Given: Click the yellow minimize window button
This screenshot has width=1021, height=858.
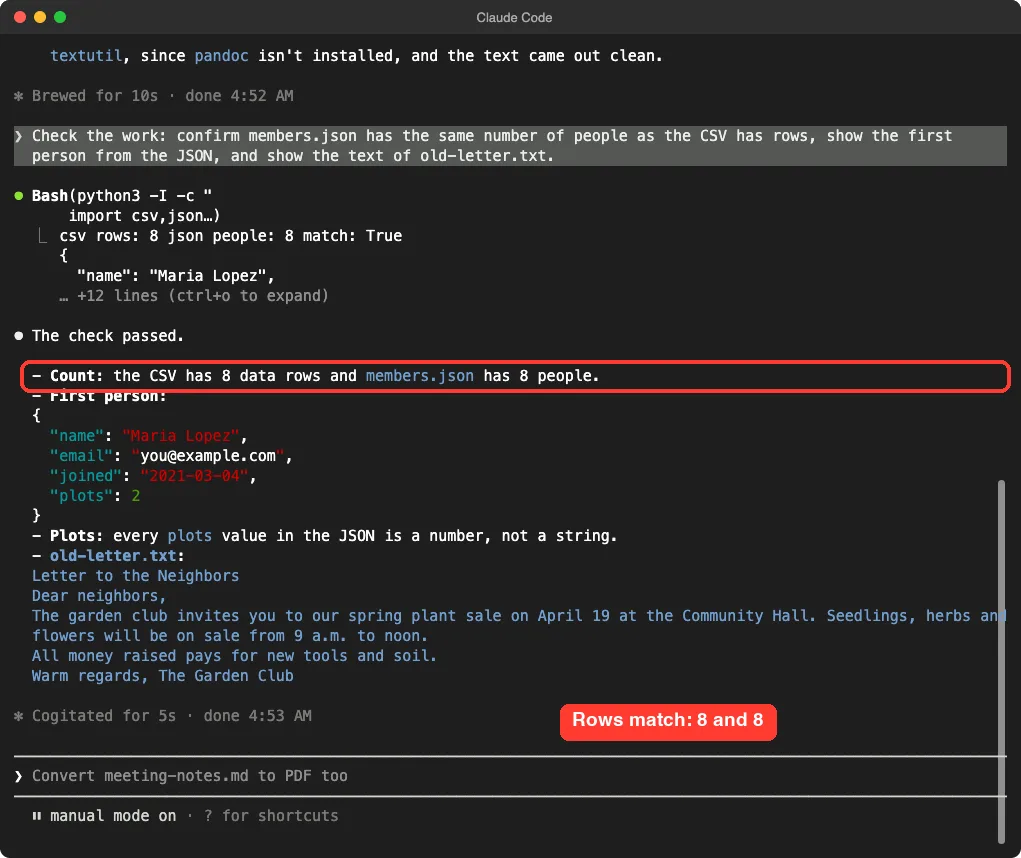Looking at the screenshot, I should point(40,17).
